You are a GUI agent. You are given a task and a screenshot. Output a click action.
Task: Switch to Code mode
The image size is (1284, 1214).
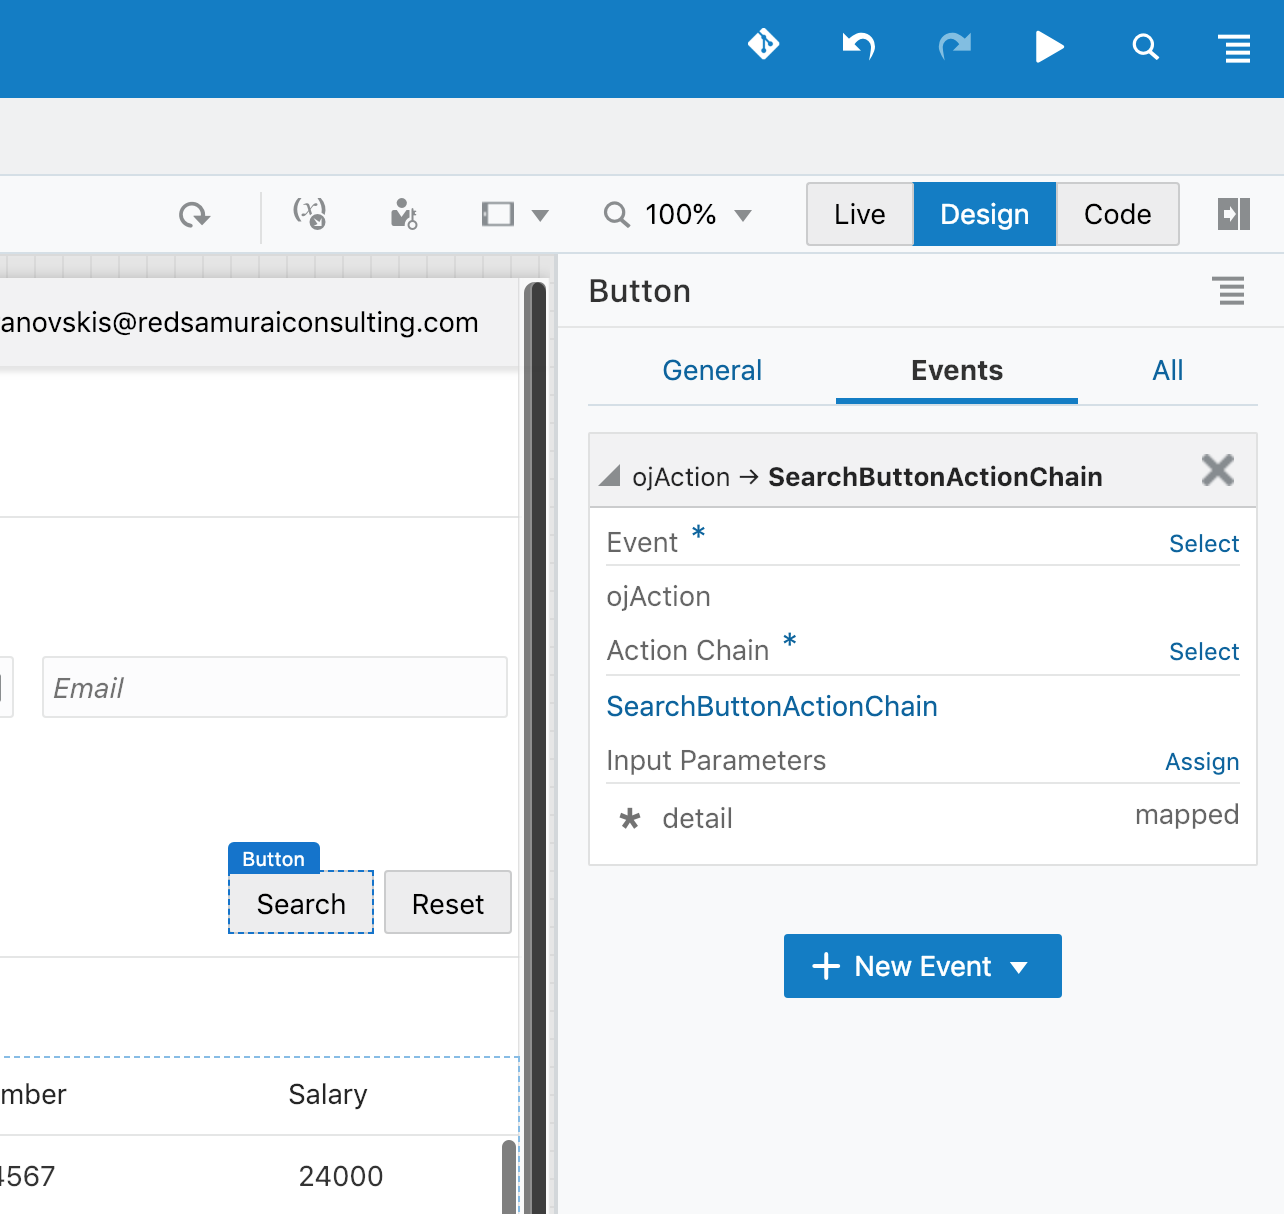pos(1117,213)
